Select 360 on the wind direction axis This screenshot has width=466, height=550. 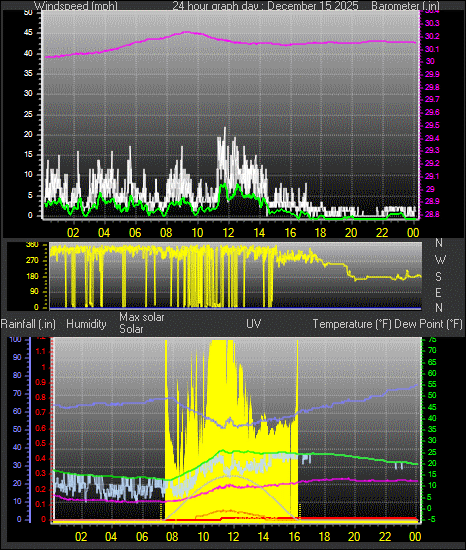(x=32, y=245)
